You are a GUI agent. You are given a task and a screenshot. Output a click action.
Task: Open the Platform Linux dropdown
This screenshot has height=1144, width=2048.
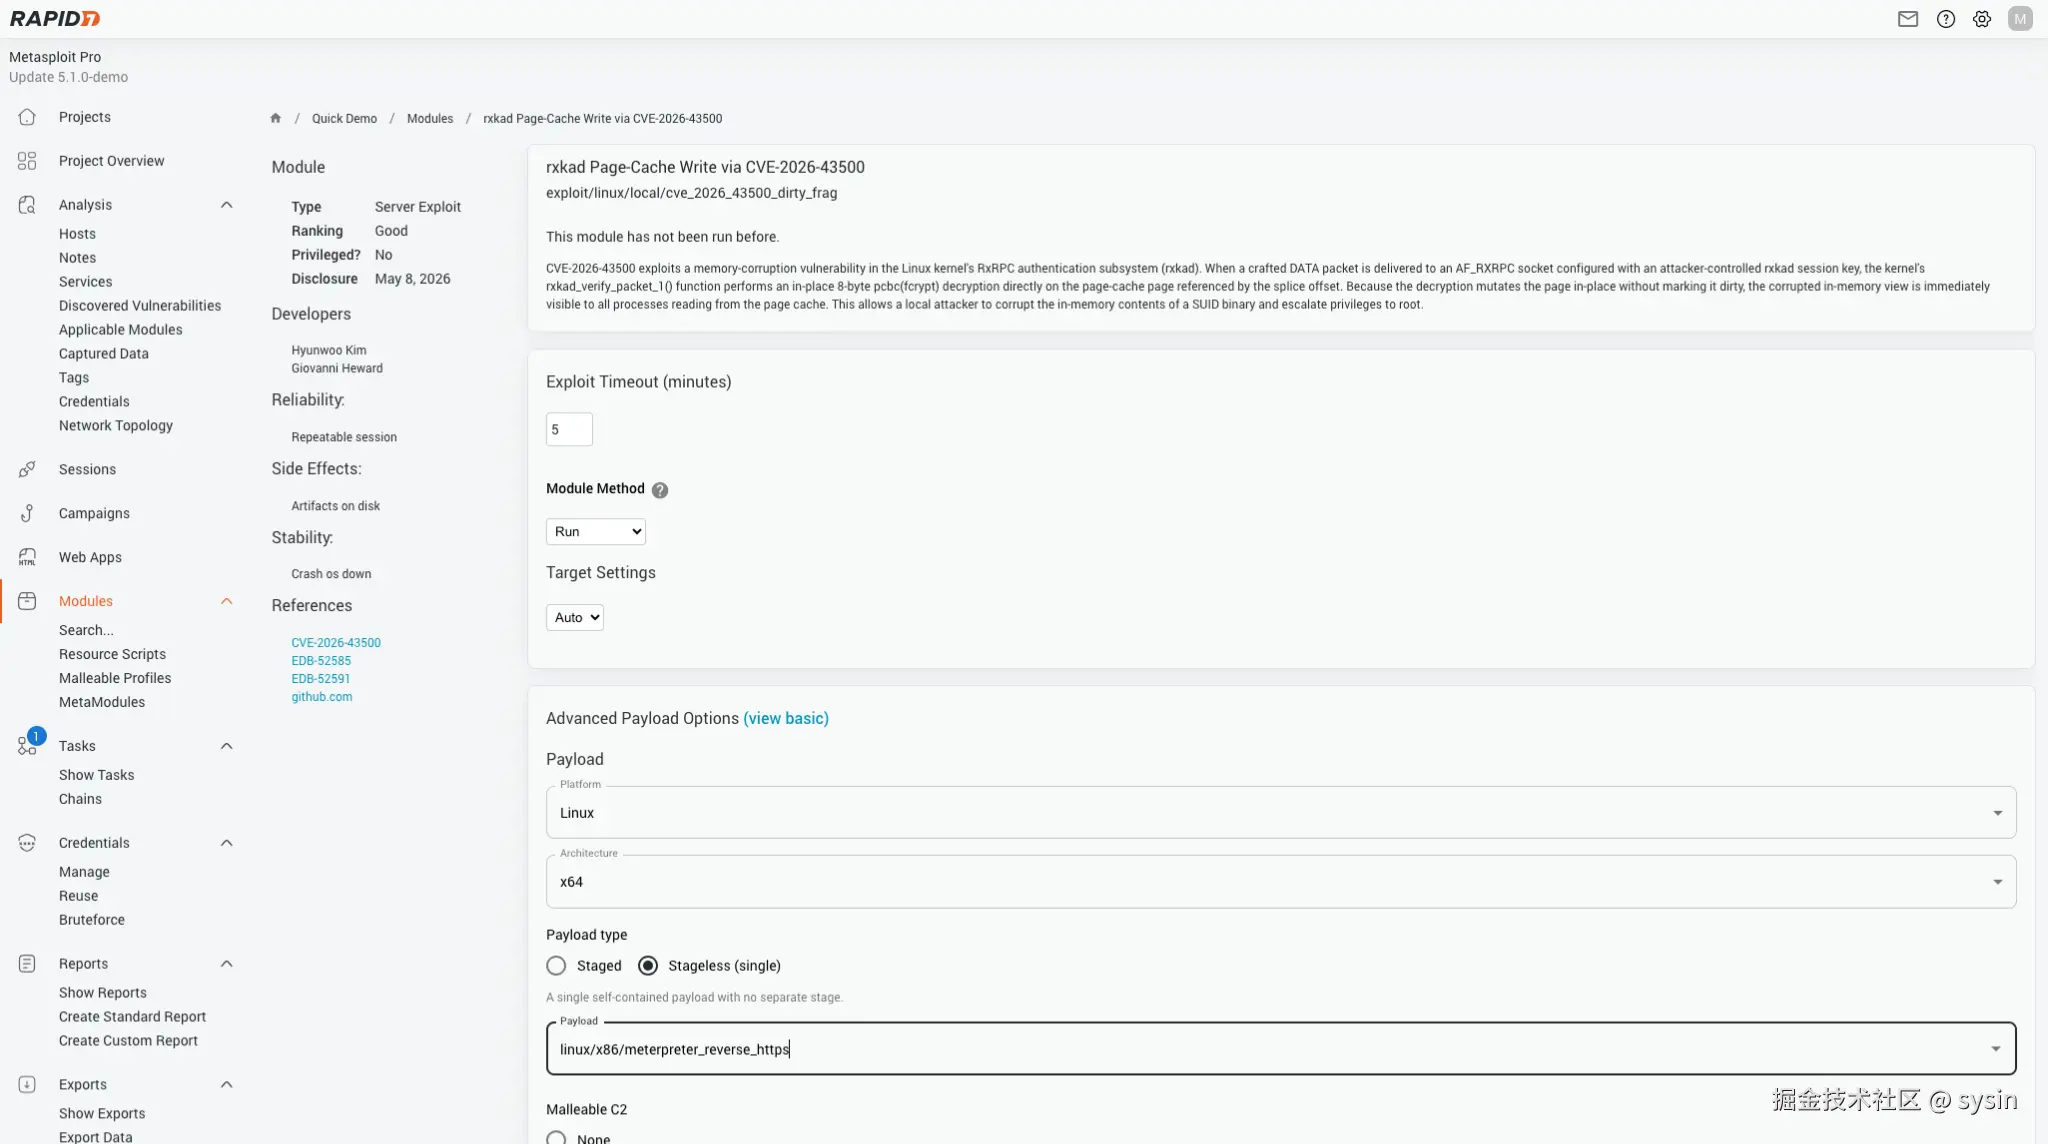point(1281,813)
